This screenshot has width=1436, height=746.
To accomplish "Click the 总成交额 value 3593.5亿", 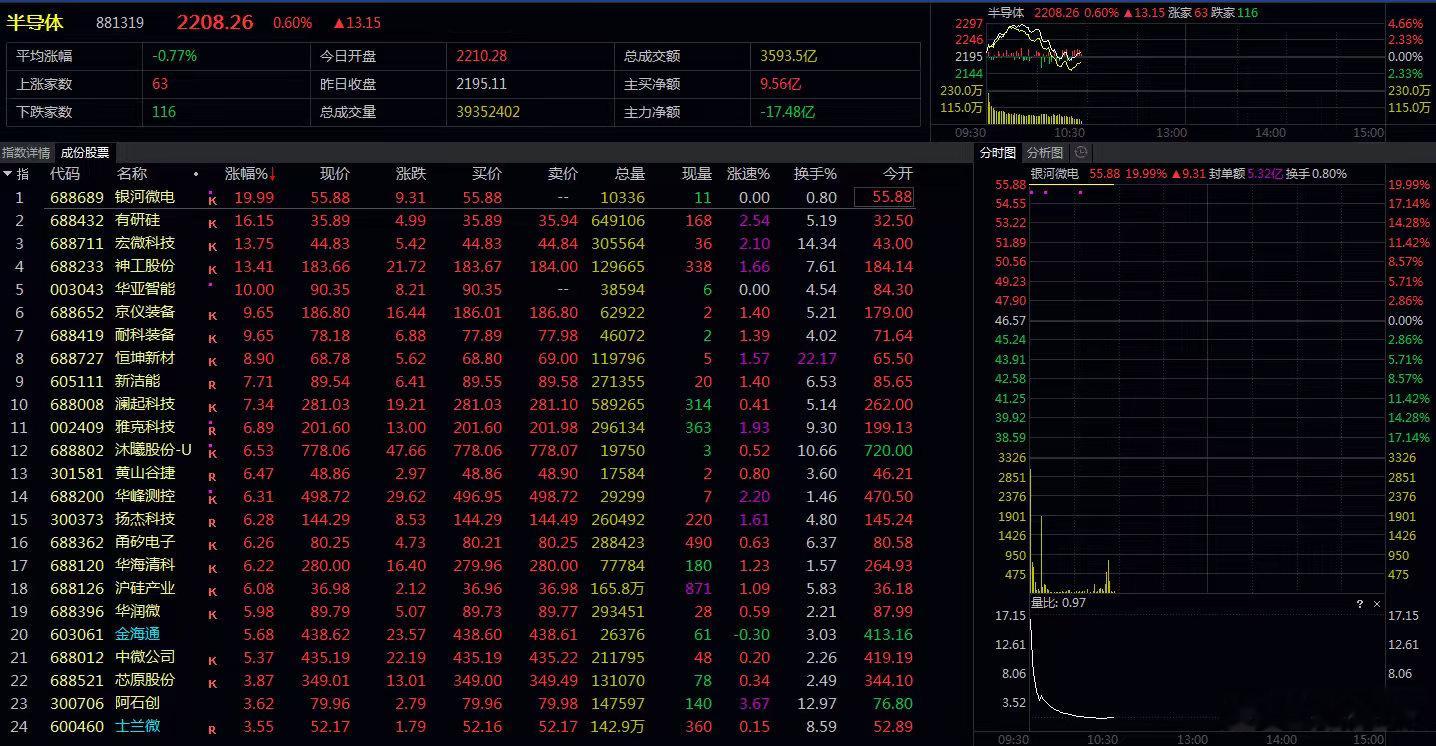I will [790, 56].
